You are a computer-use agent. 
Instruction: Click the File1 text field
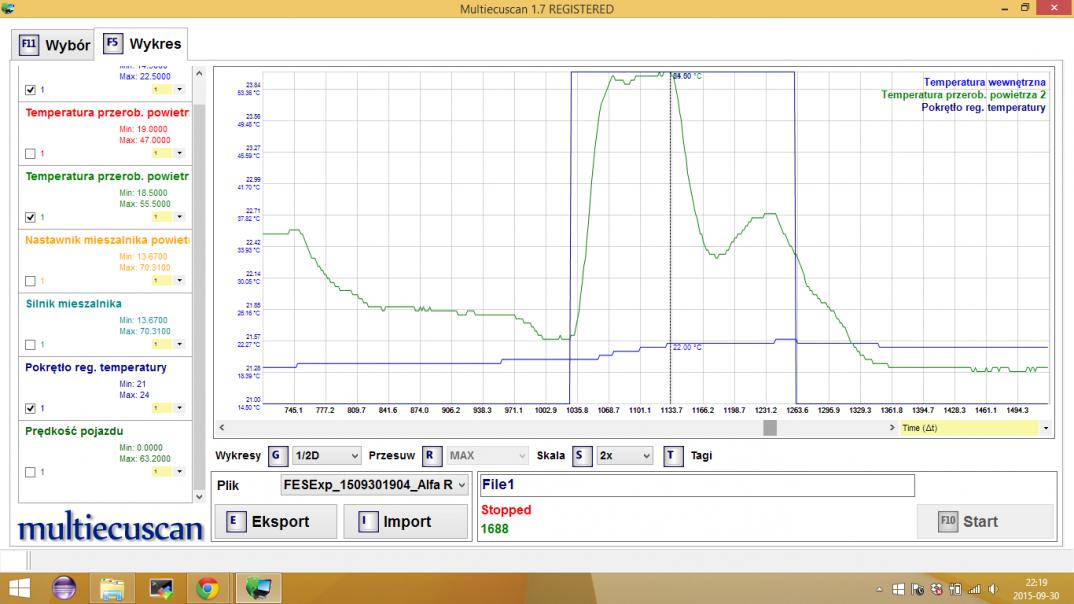click(x=697, y=485)
